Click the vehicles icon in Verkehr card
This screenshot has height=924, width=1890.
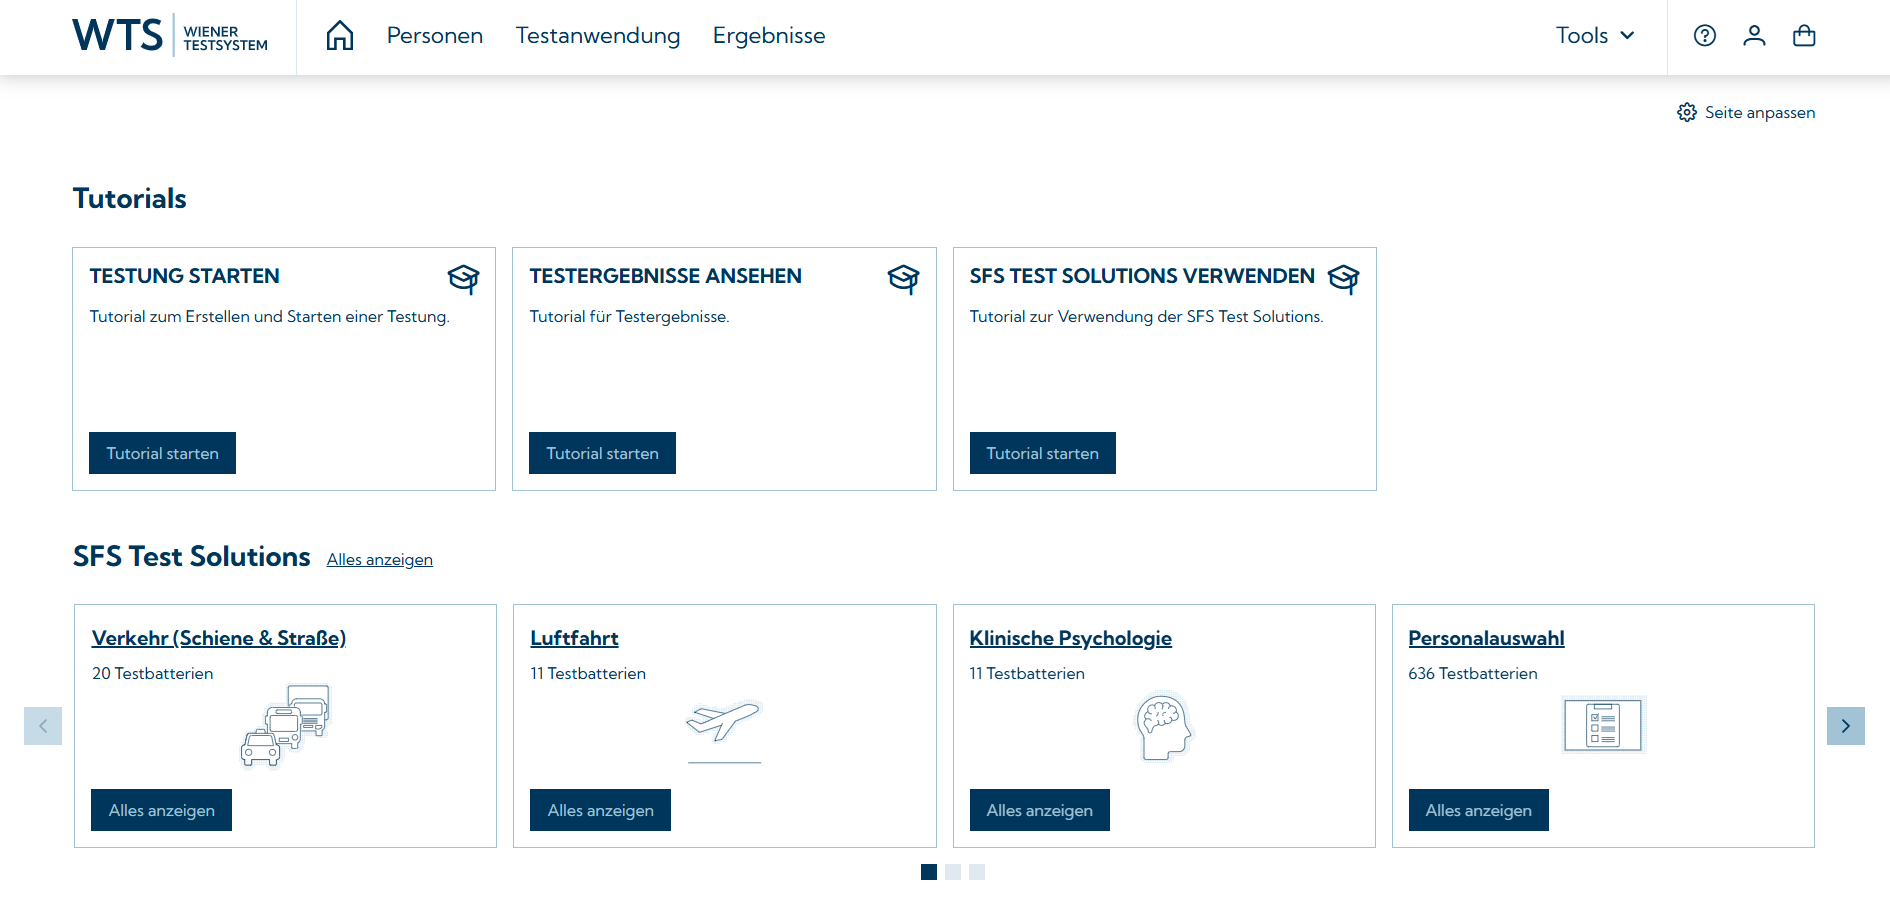(x=286, y=725)
